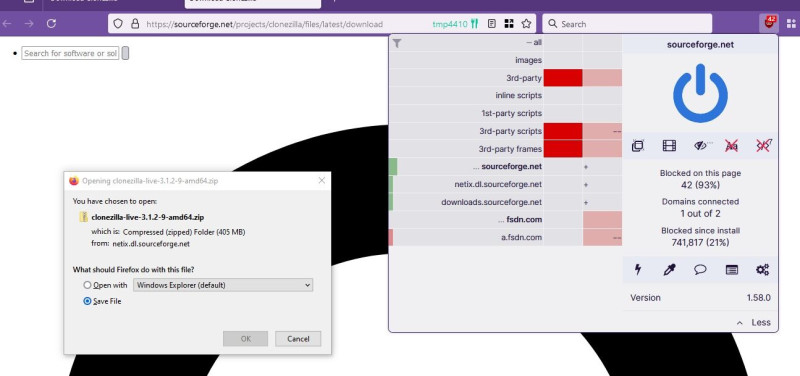Enter element zapper mode with the lightning icon
This screenshot has width=800, height=376.
point(638,269)
